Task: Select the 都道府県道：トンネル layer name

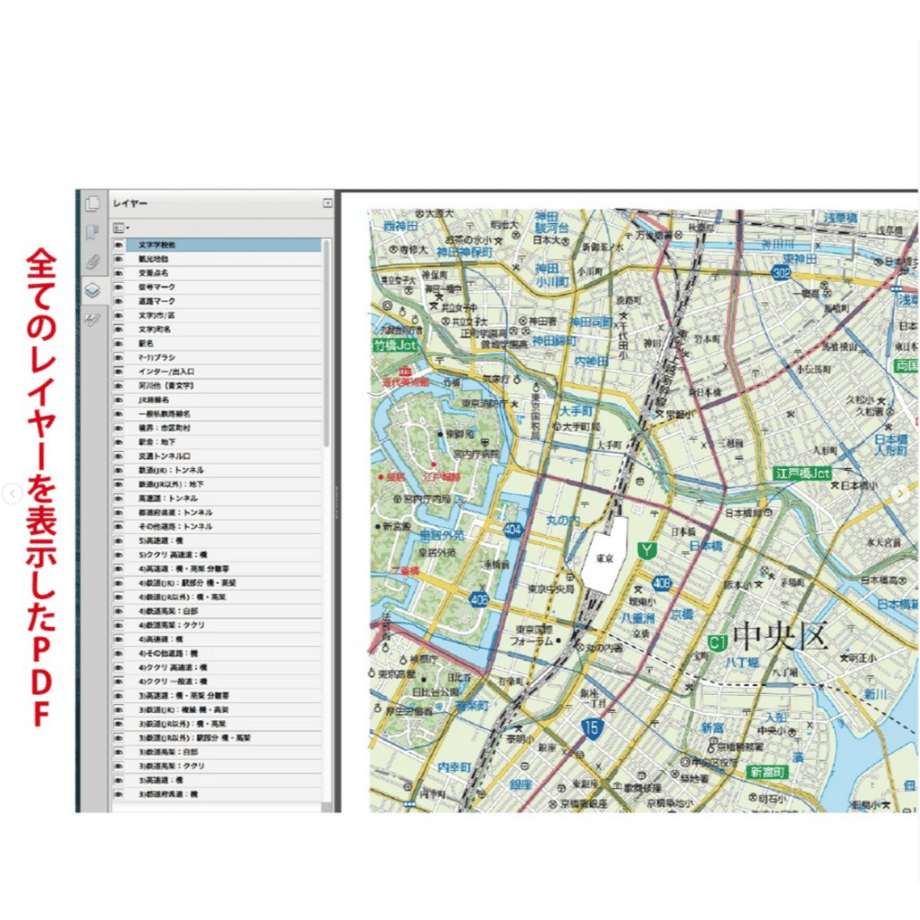Action: click(x=175, y=512)
